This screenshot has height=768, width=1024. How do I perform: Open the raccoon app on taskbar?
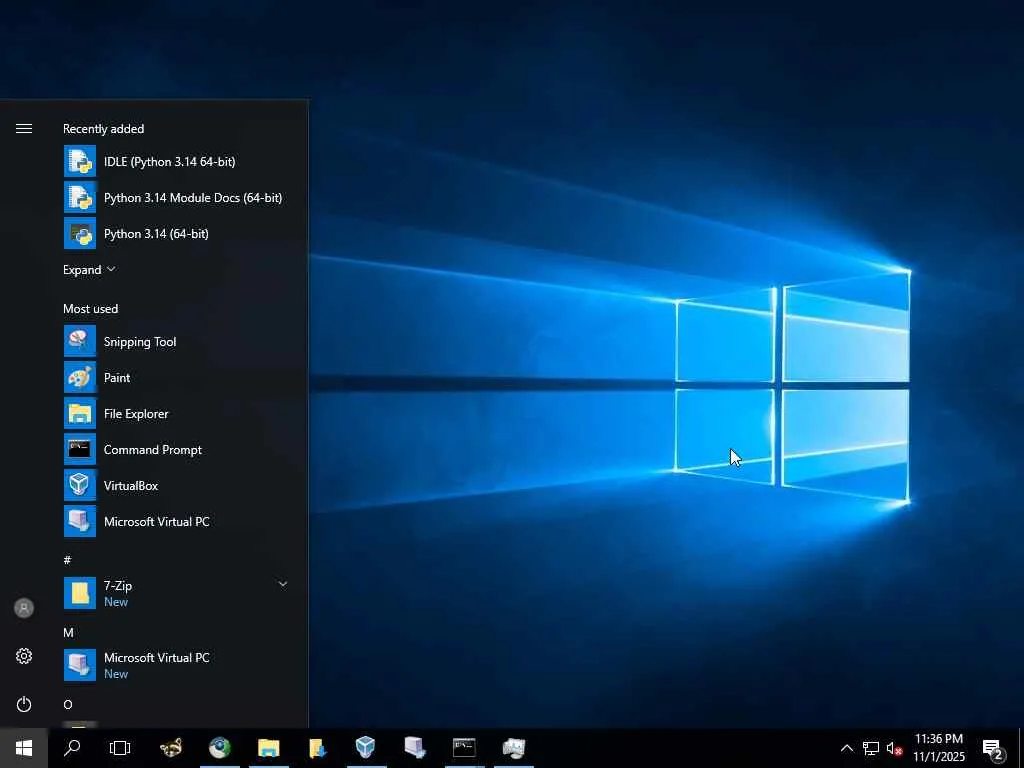[x=171, y=748]
